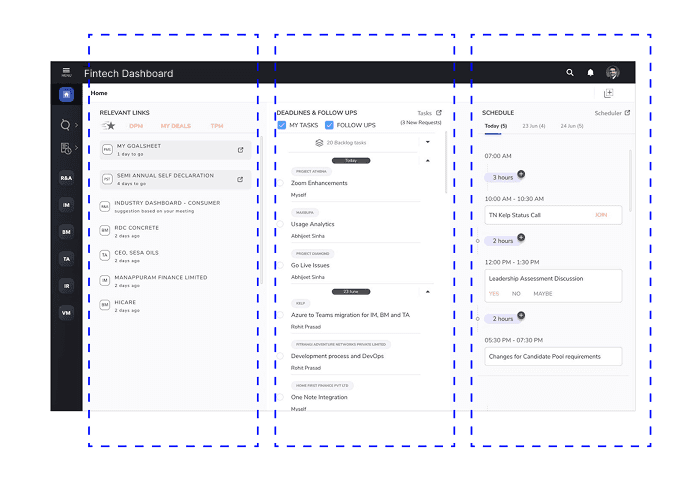This screenshot has height=479, width=691.
Task: Collapse the 23 June task group
Action: [x=427, y=292]
